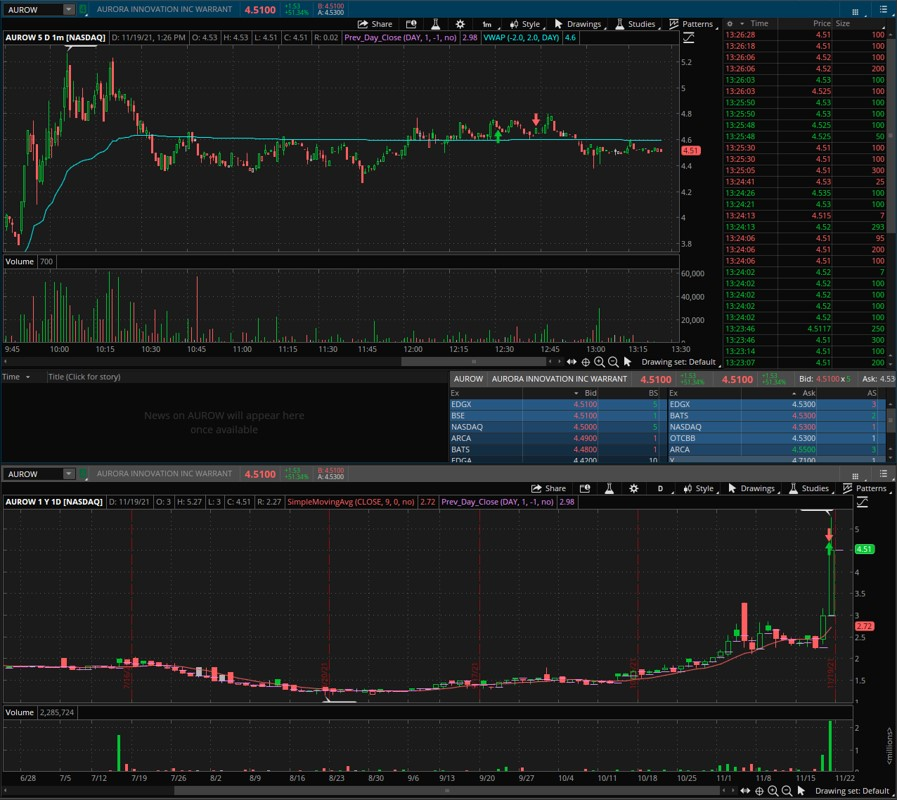The height and width of the screenshot is (800, 897).
Task: Open upper chart settings gear
Action: click(x=460, y=24)
